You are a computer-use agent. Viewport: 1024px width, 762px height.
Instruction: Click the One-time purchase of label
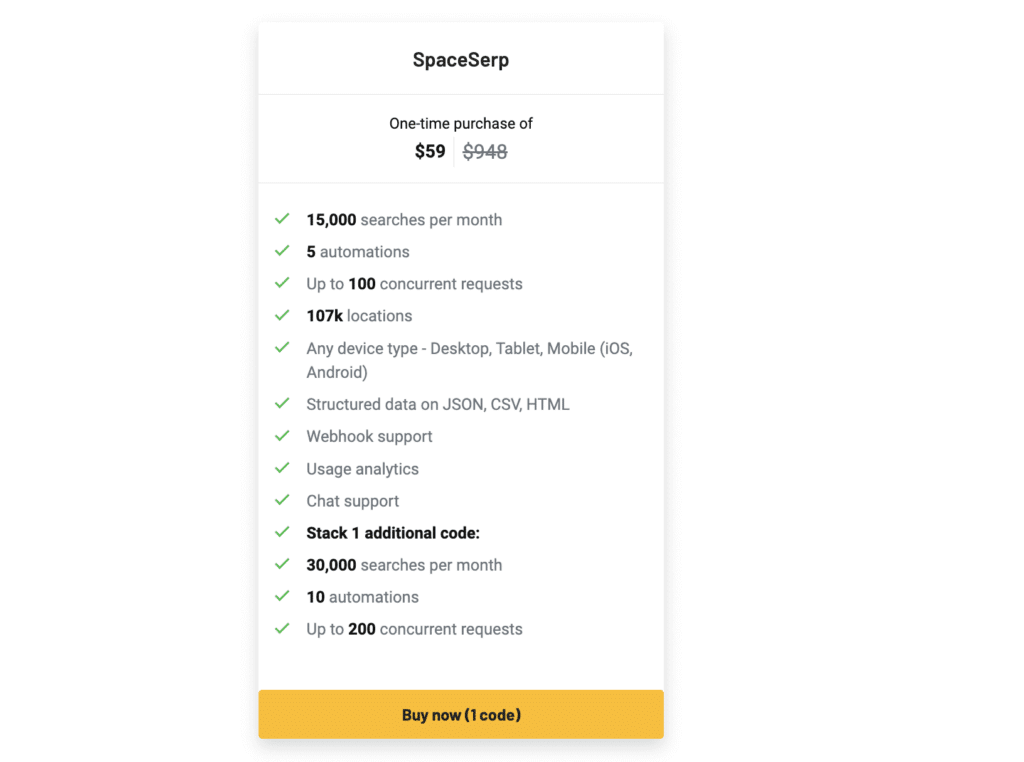(x=461, y=124)
